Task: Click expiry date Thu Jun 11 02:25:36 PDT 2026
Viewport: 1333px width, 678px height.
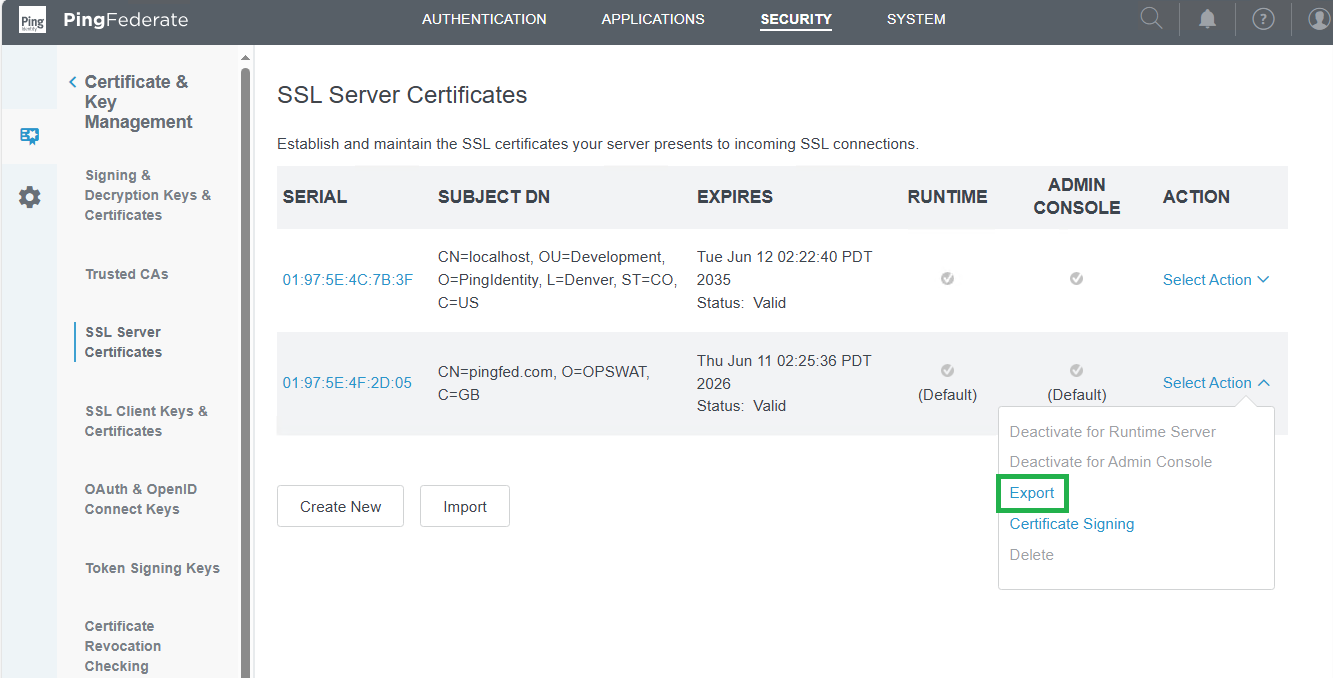Action: tap(785, 372)
